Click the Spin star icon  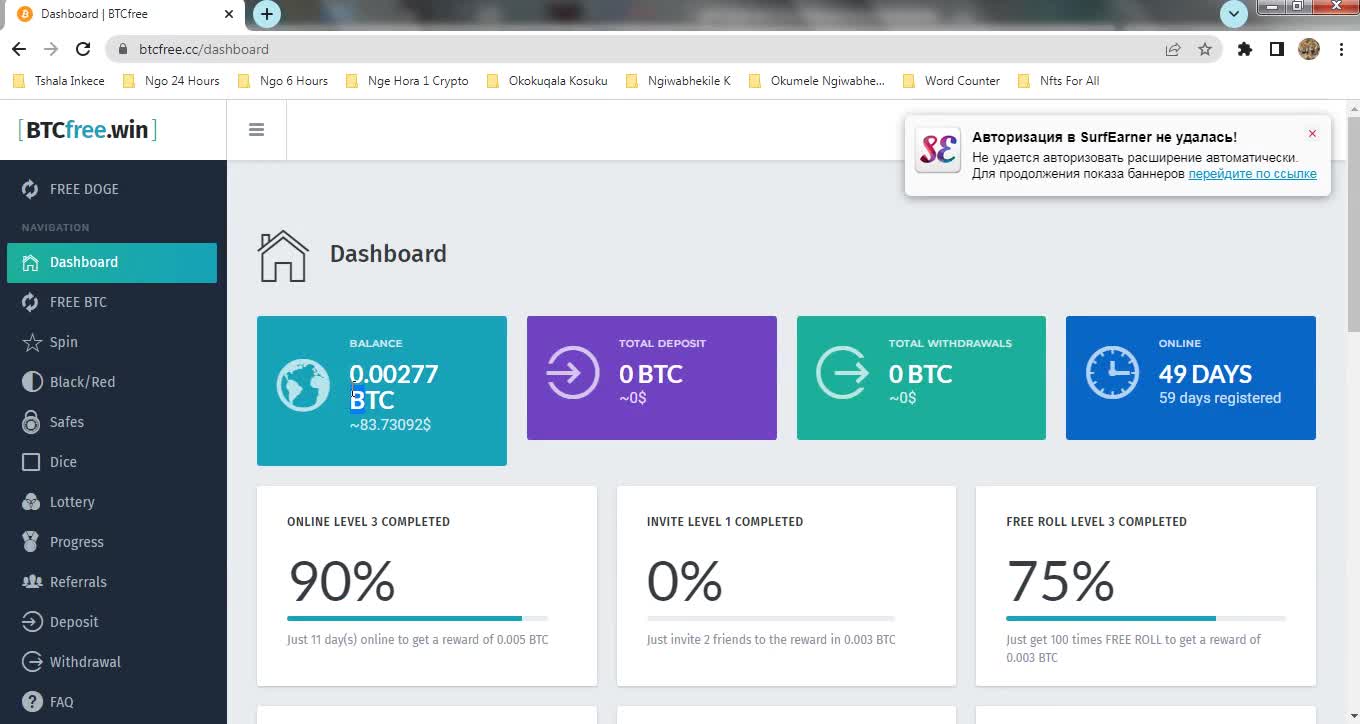(x=31, y=342)
